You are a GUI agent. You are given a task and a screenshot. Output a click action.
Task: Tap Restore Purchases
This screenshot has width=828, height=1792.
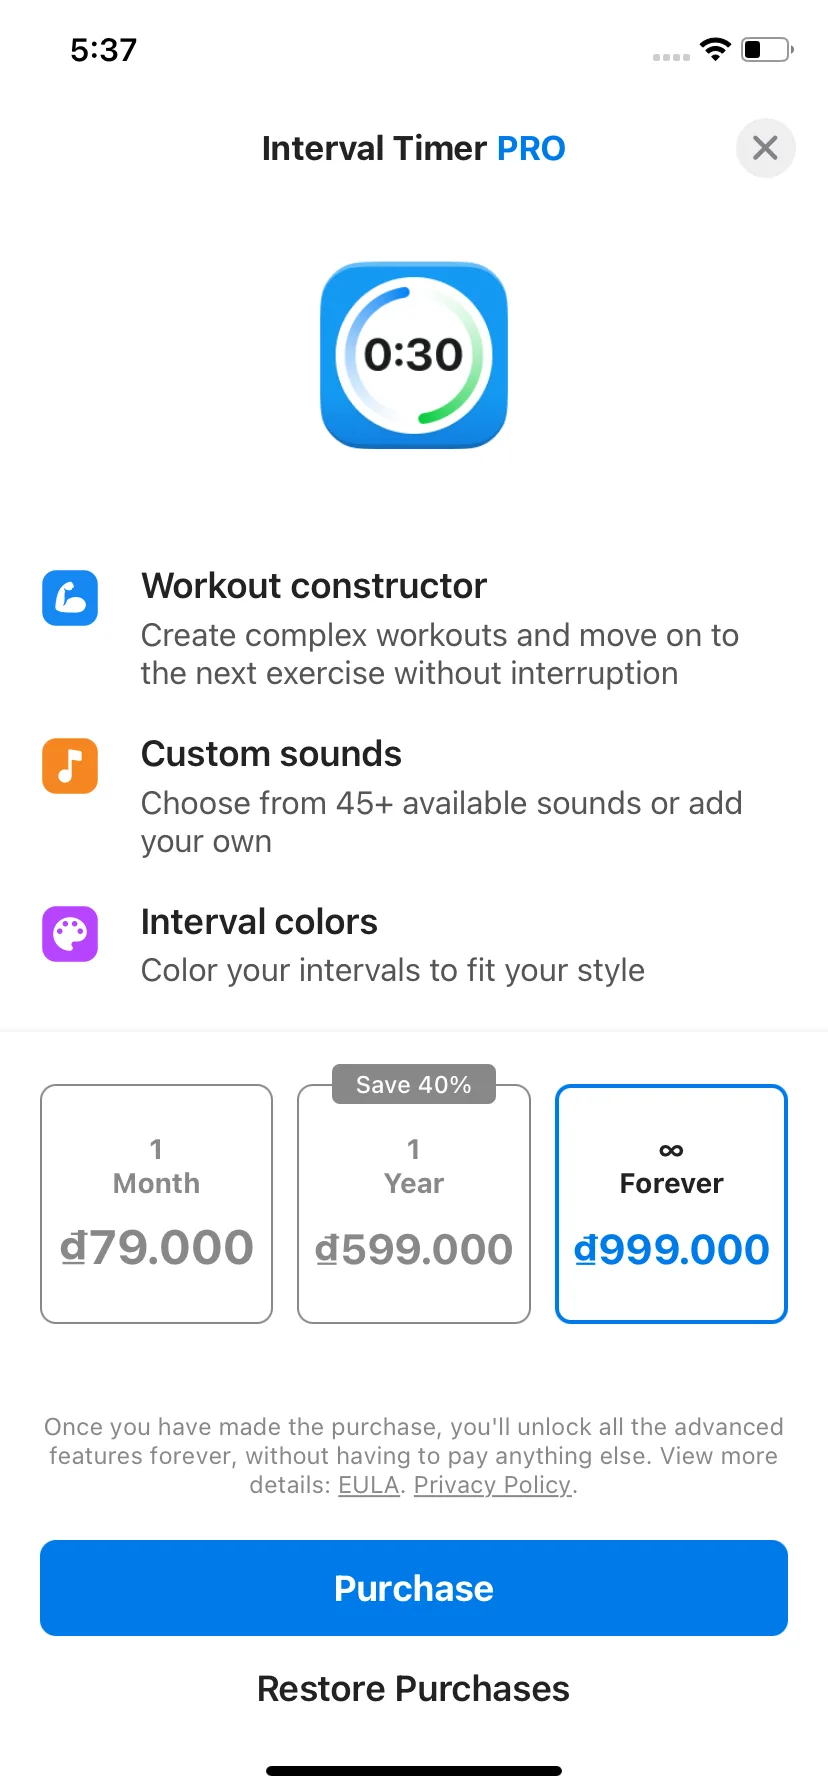414,1689
